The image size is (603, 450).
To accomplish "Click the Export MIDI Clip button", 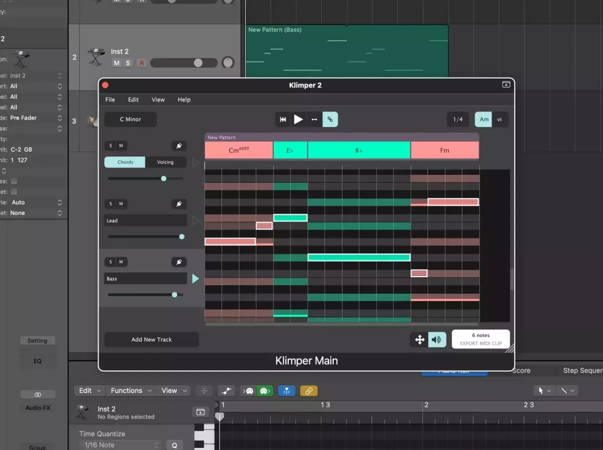I will tap(480, 339).
